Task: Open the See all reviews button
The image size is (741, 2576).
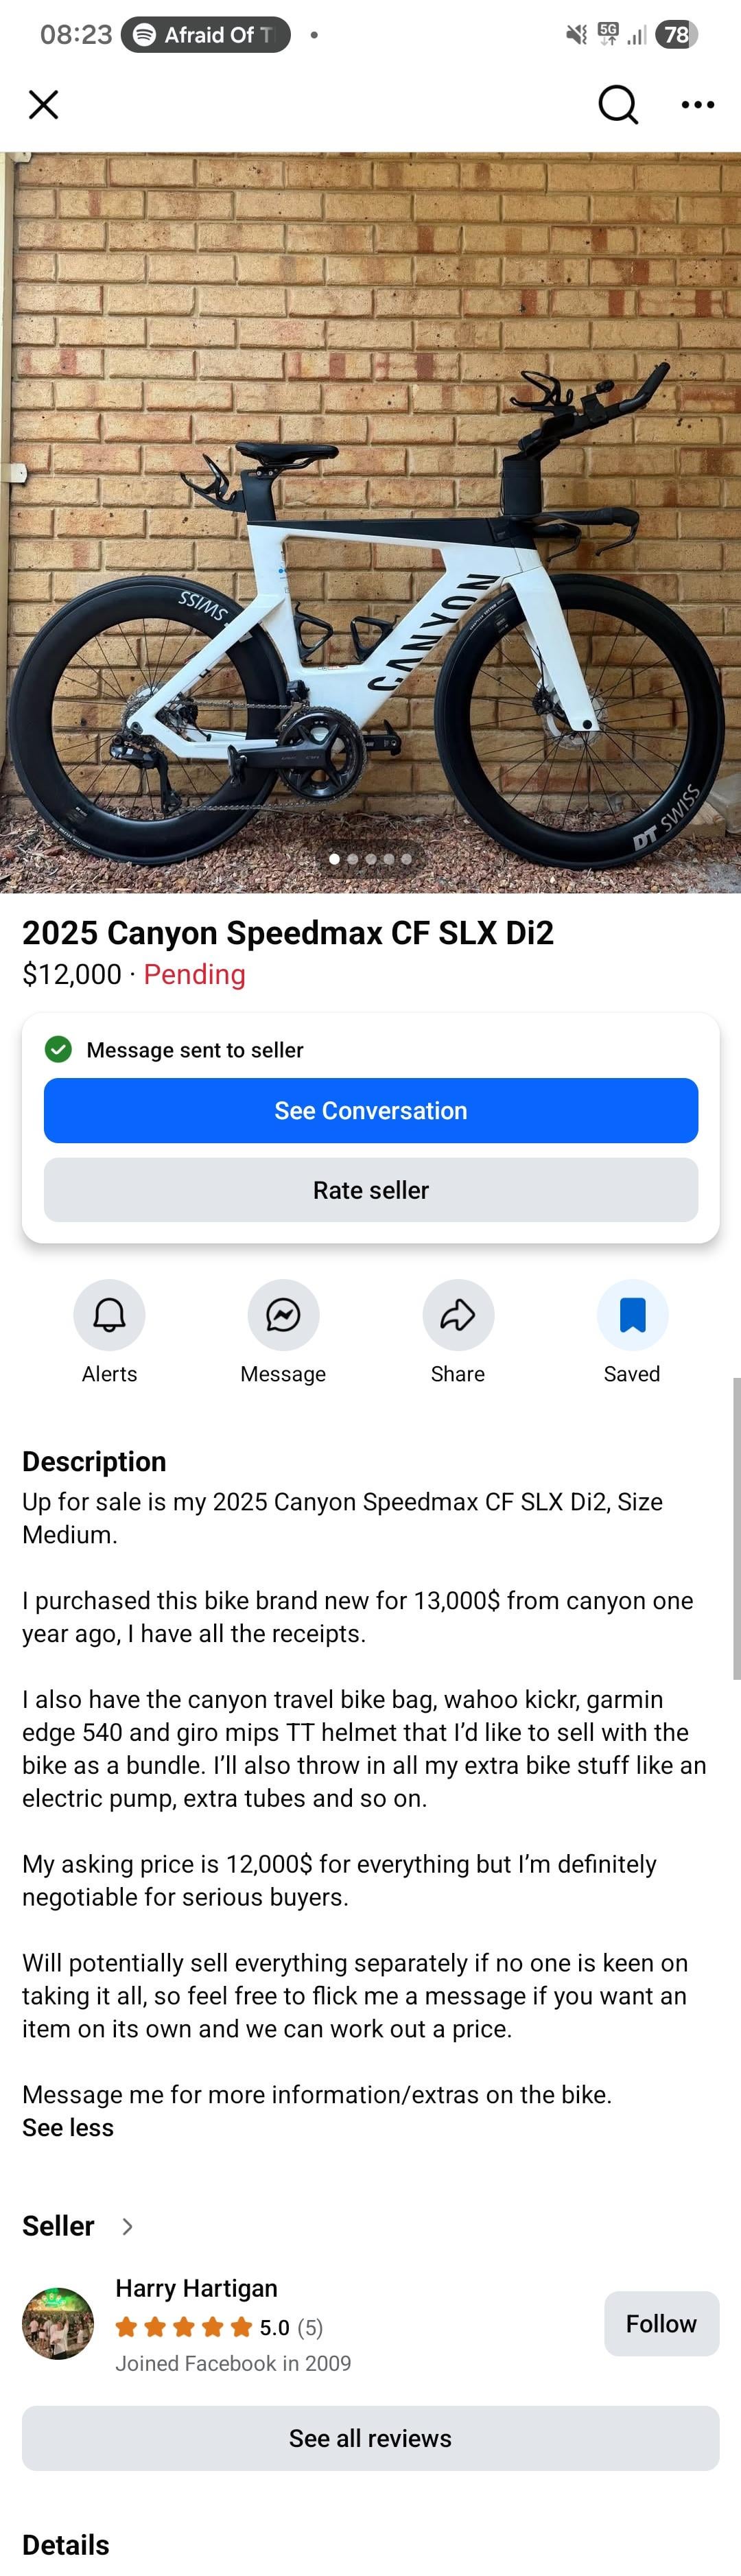Action: [370, 2438]
